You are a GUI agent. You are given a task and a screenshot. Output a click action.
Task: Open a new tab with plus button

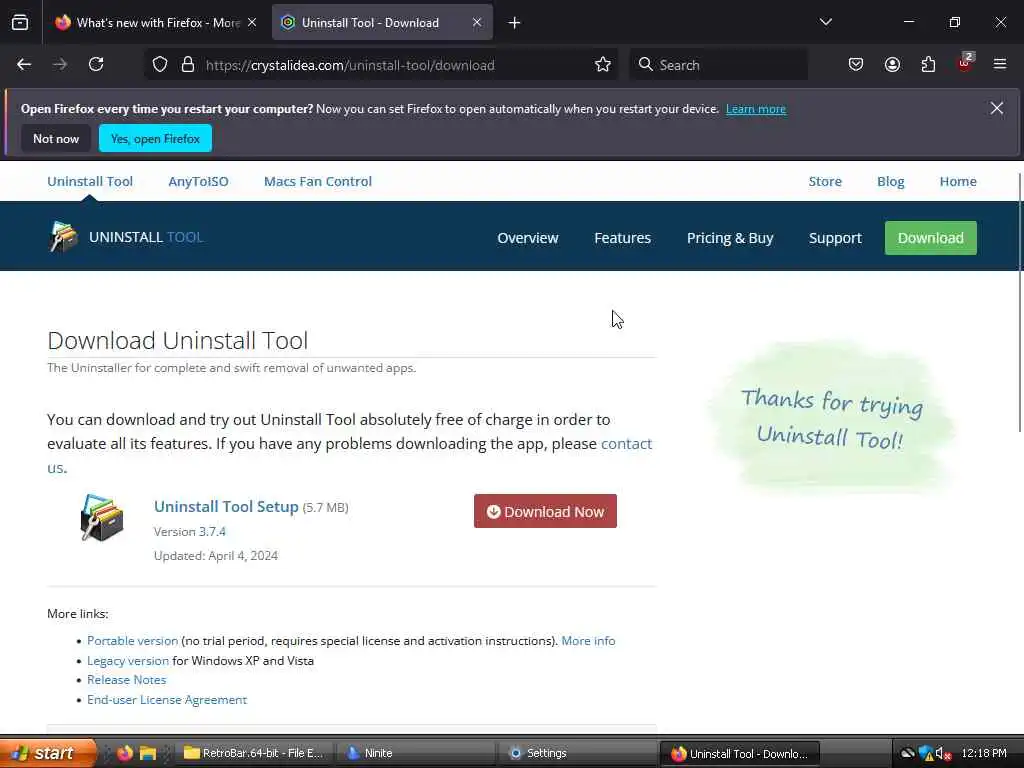(x=515, y=23)
